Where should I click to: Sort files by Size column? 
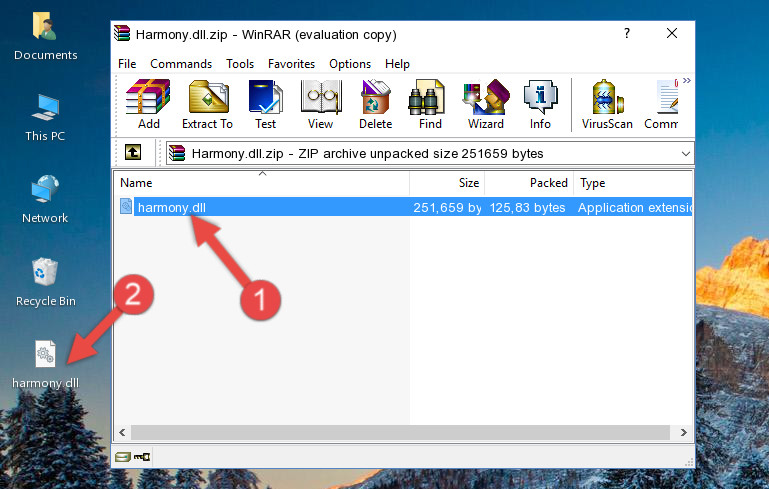(x=447, y=183)
